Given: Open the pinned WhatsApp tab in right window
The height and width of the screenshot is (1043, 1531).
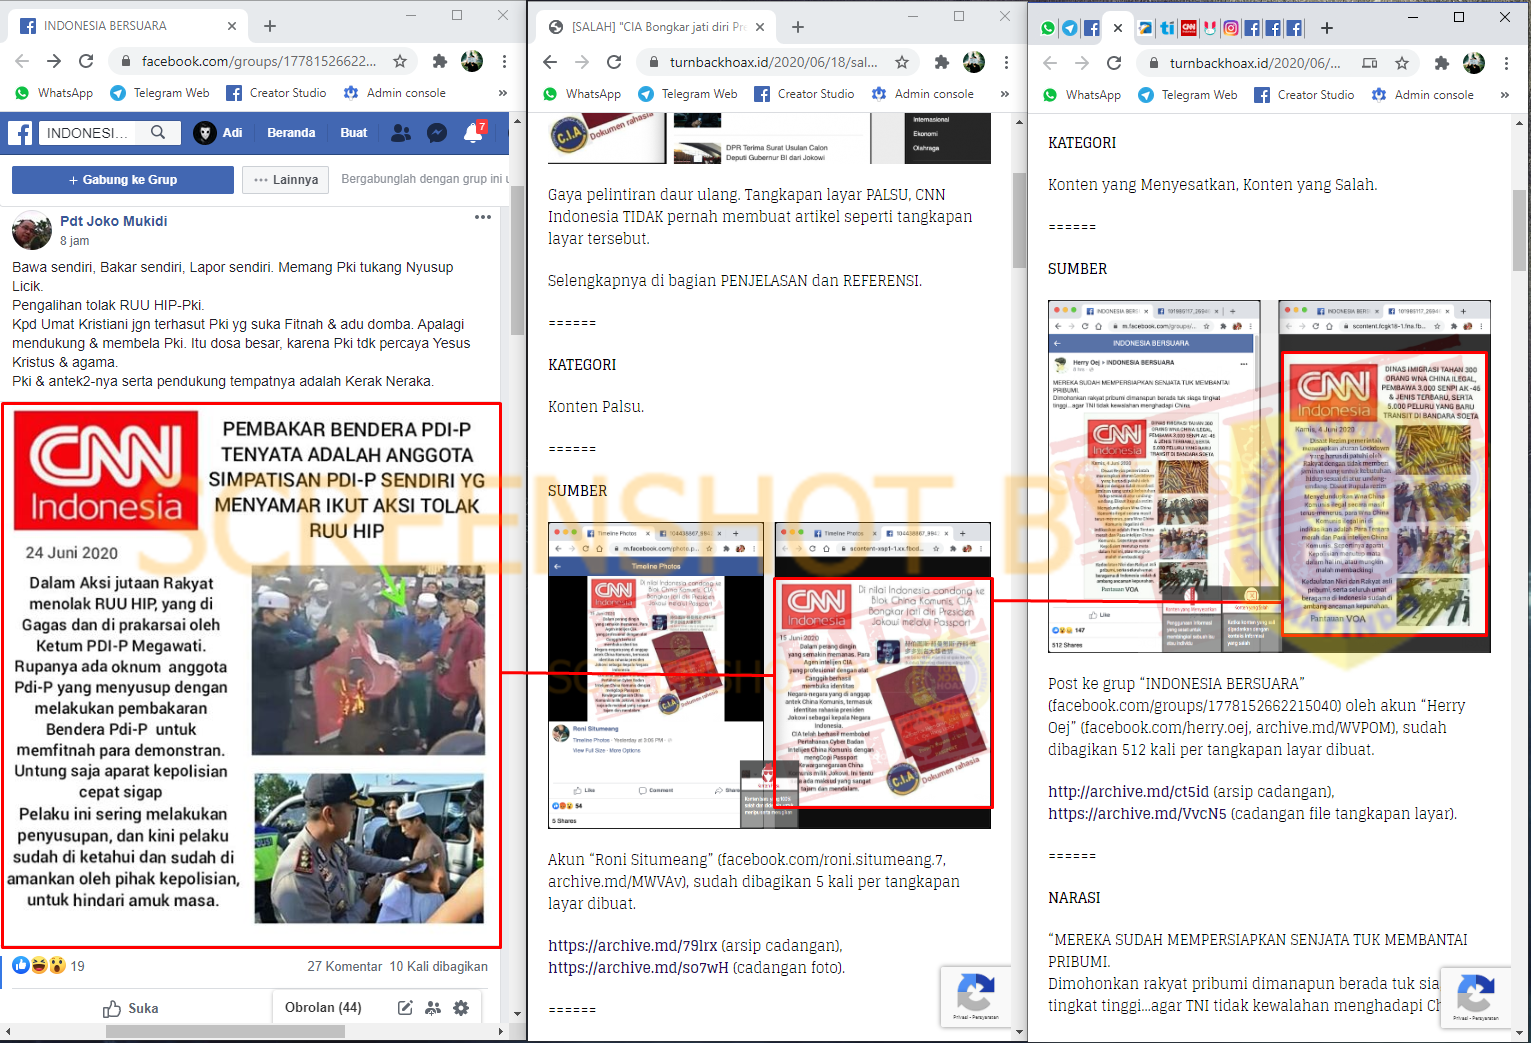Looking at the screenshot, I should (x=1048, y=28).
